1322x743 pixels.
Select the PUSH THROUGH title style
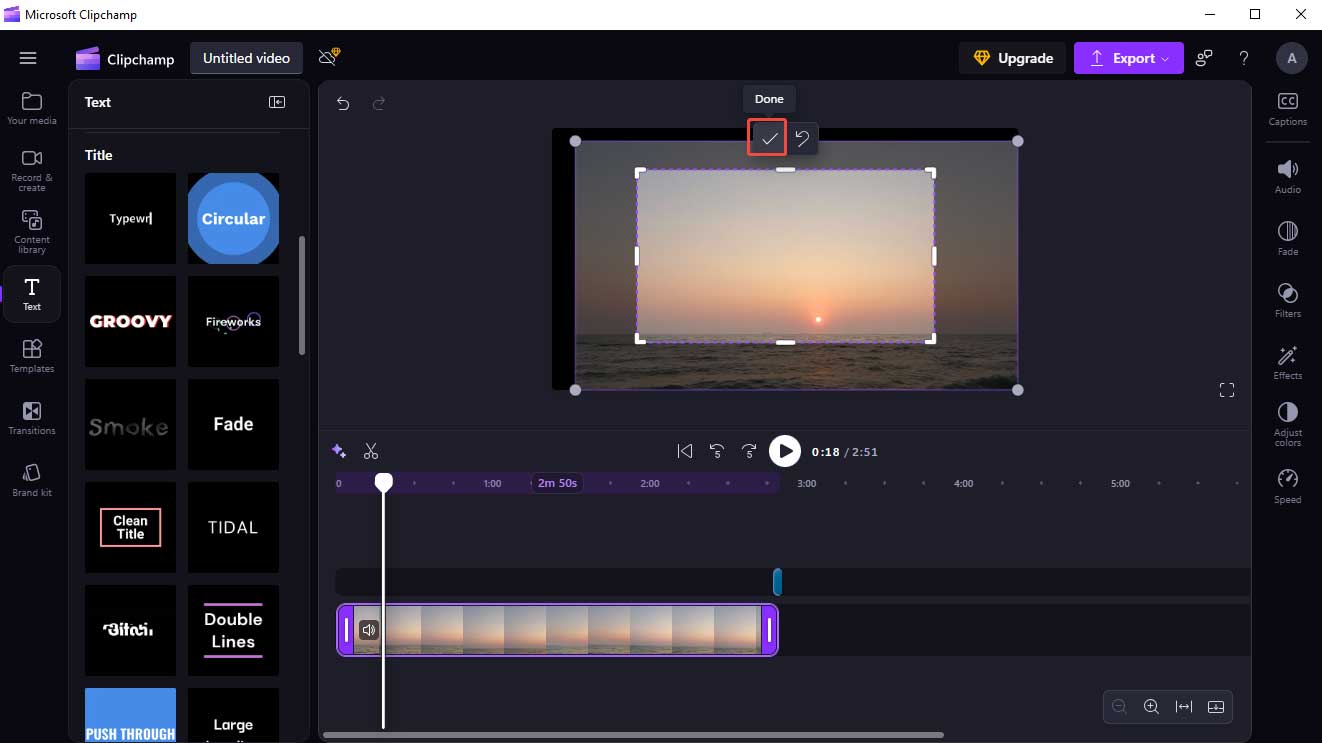[130, 715]
